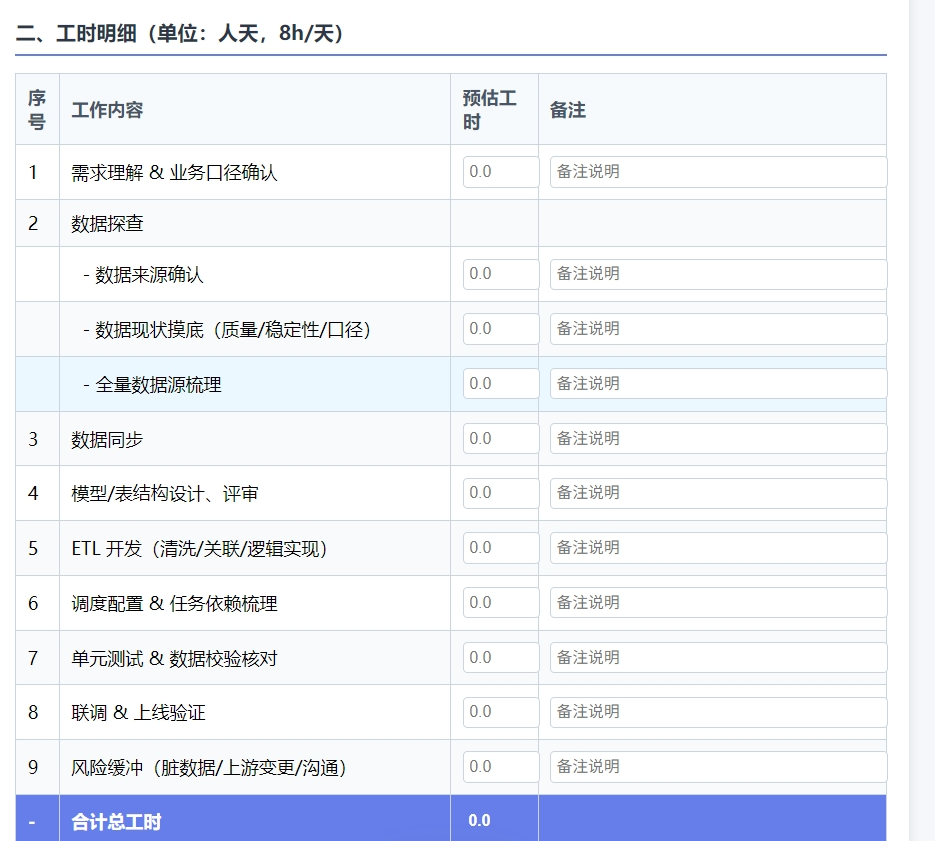The width and height of the screenshot is (935, 841).
Task: Click estimated hours field for 模型/表结构设计、评审
Action: [501, 493]
